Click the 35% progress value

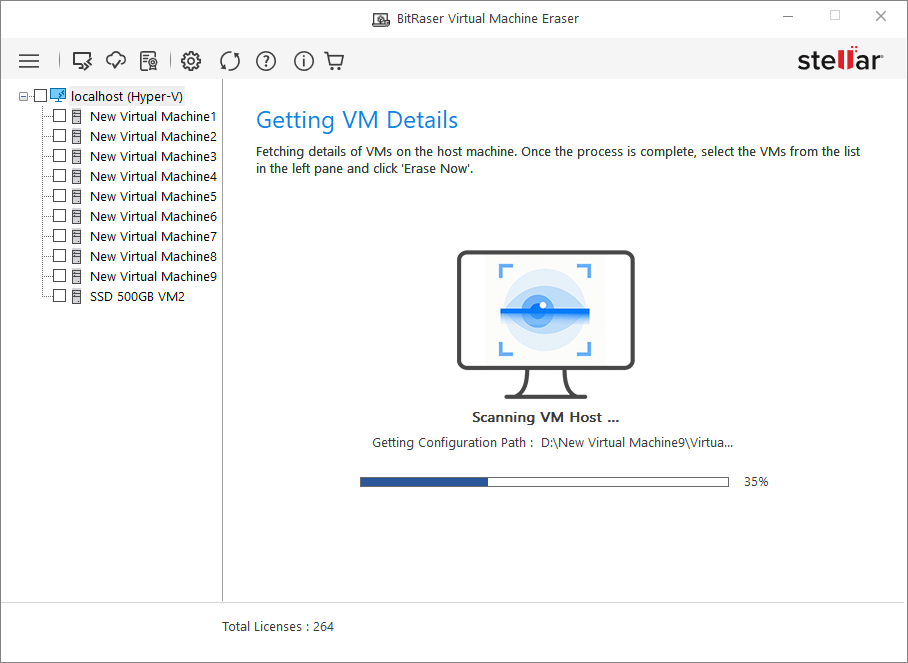tap(756, 482)
